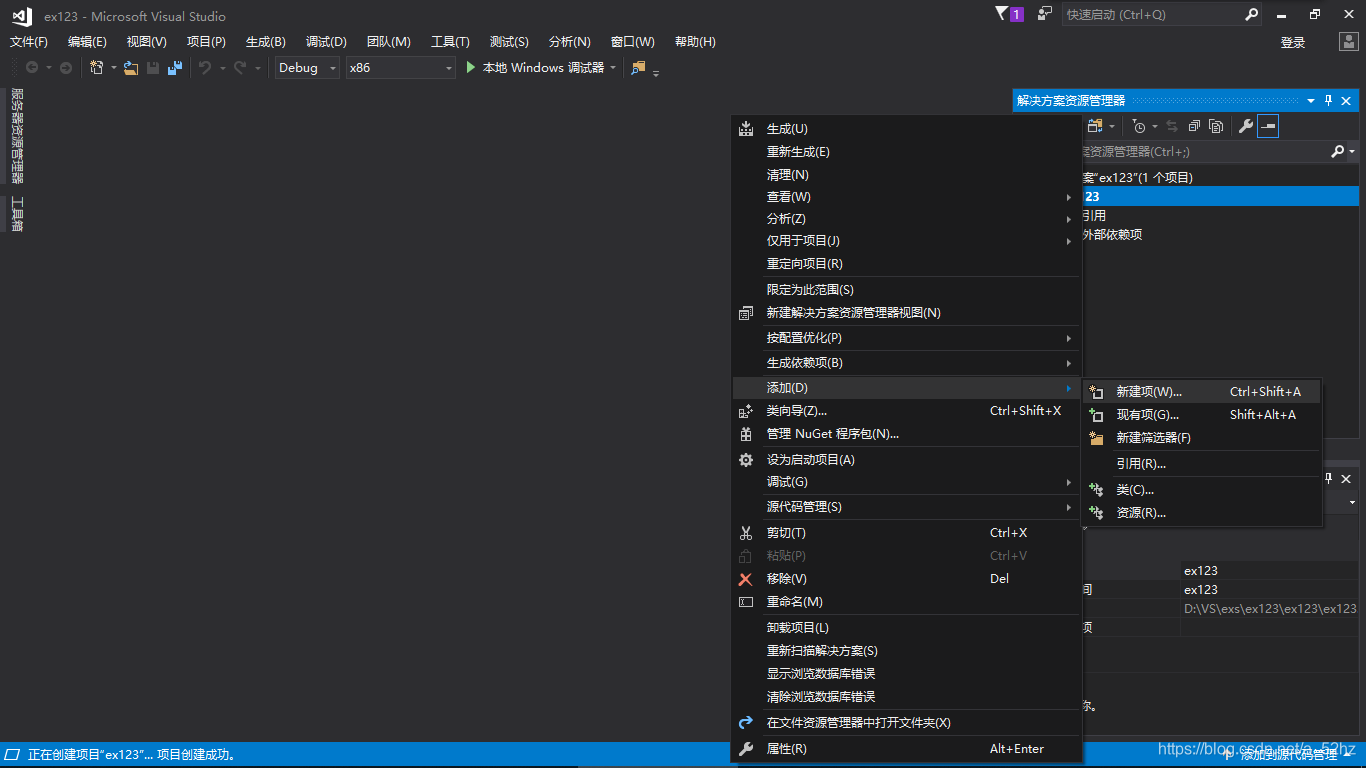Click 生成(U) in the context menu

click(907, 129)
